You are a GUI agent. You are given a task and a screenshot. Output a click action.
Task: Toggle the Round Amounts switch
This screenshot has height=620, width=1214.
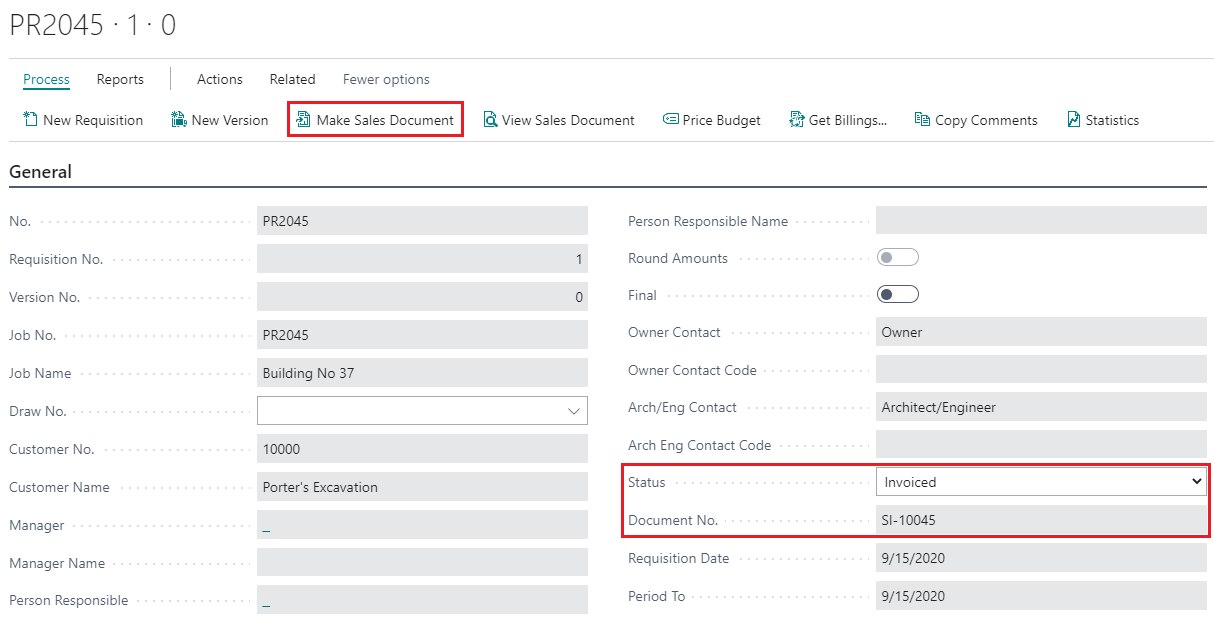click(897, 258)
